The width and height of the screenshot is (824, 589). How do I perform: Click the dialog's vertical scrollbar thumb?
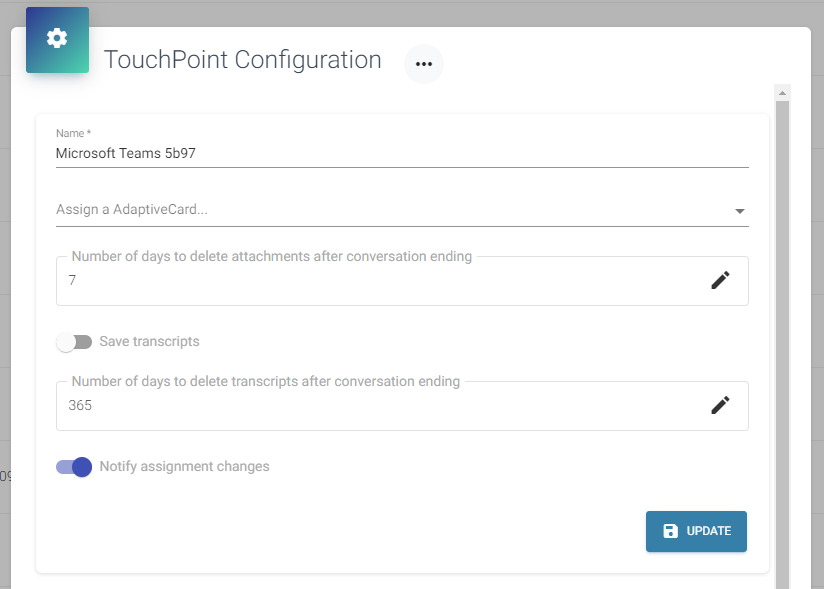[x=782, y=340]
